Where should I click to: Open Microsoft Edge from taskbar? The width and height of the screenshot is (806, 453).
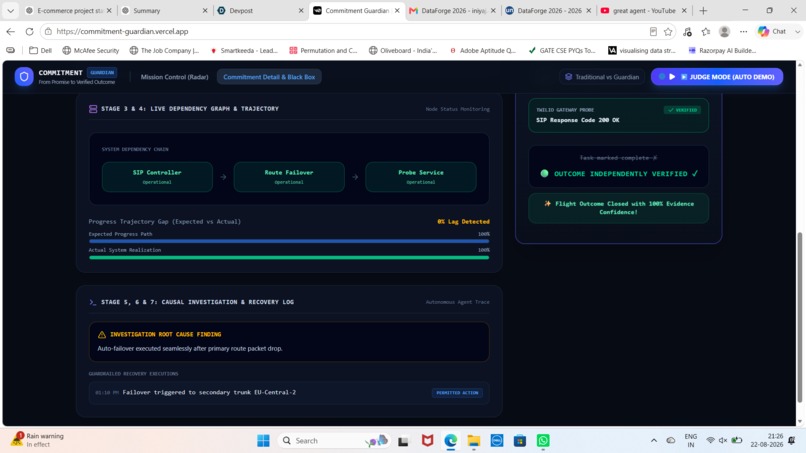click(x=450, y=441)
